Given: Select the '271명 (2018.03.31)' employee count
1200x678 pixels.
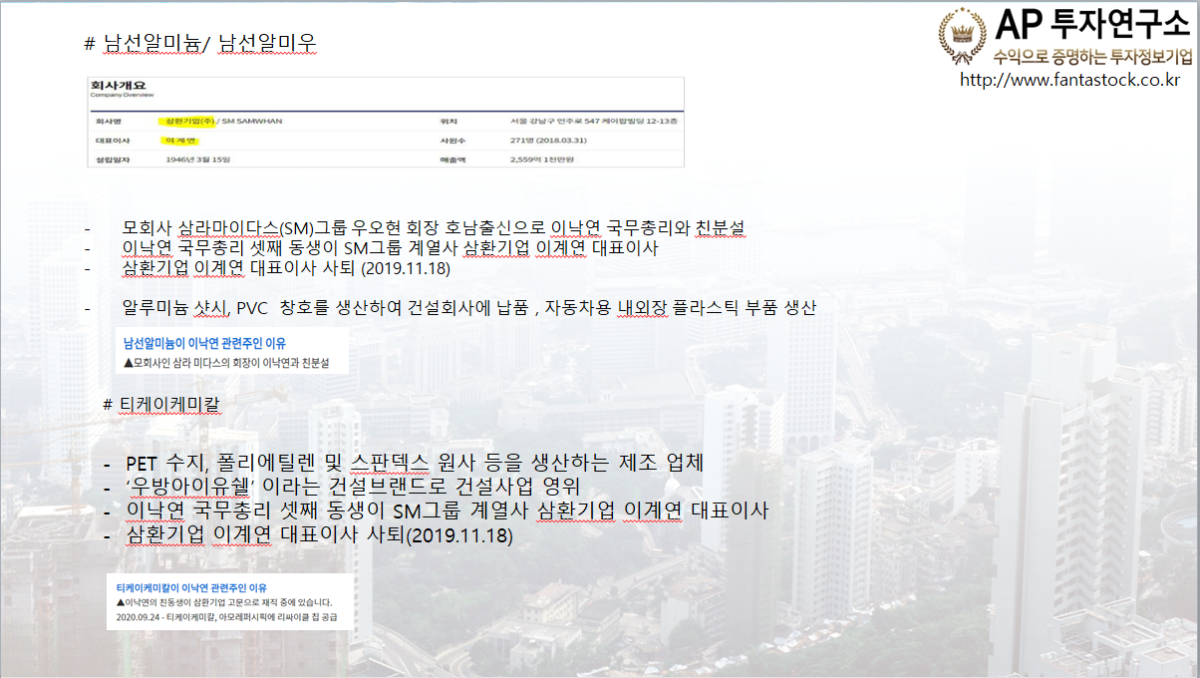Looking at the screenshot, I should point(547,140).
